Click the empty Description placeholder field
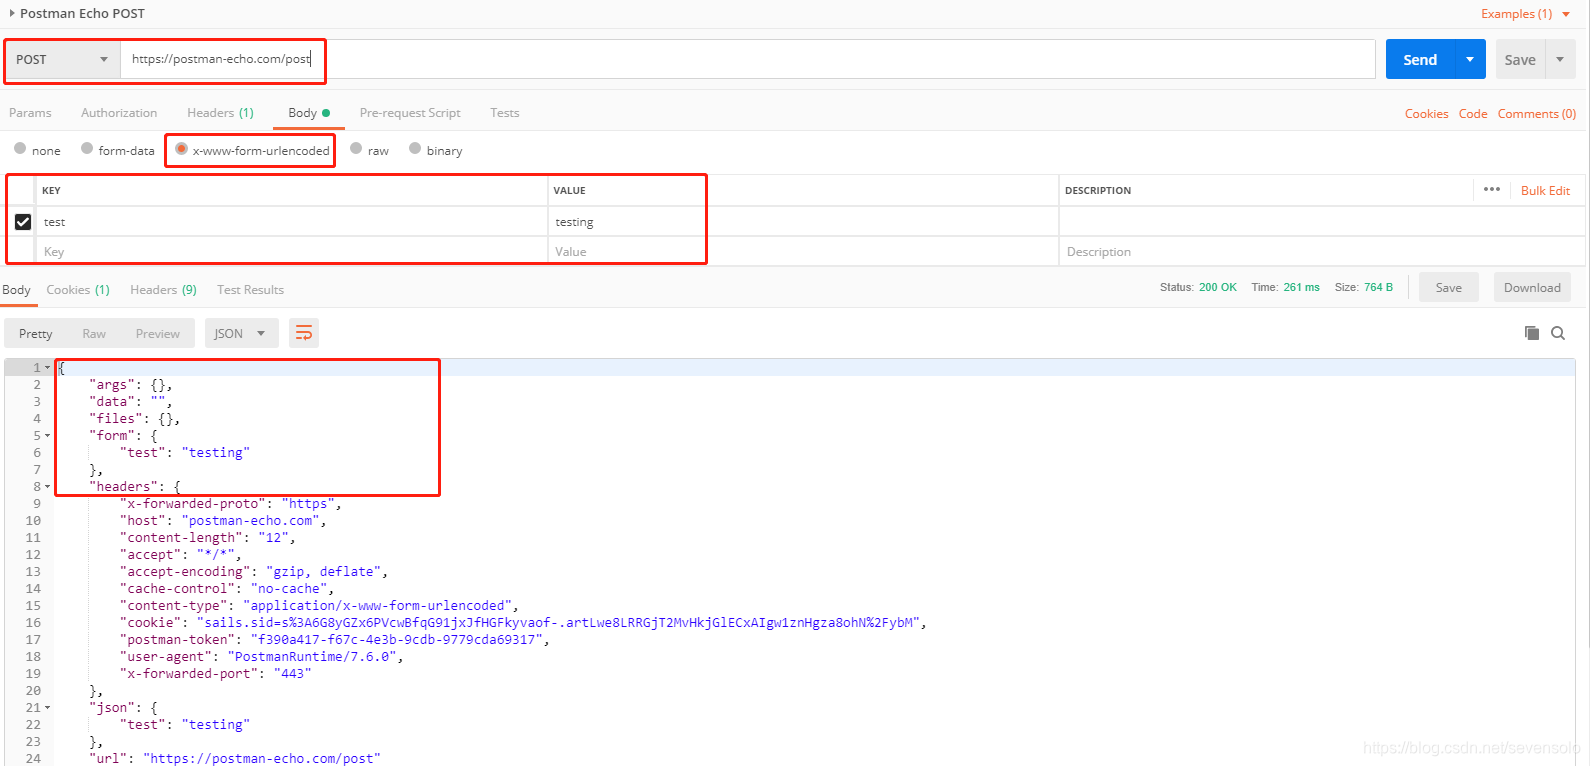The image size is (1590, 766). pos(1322,252)
